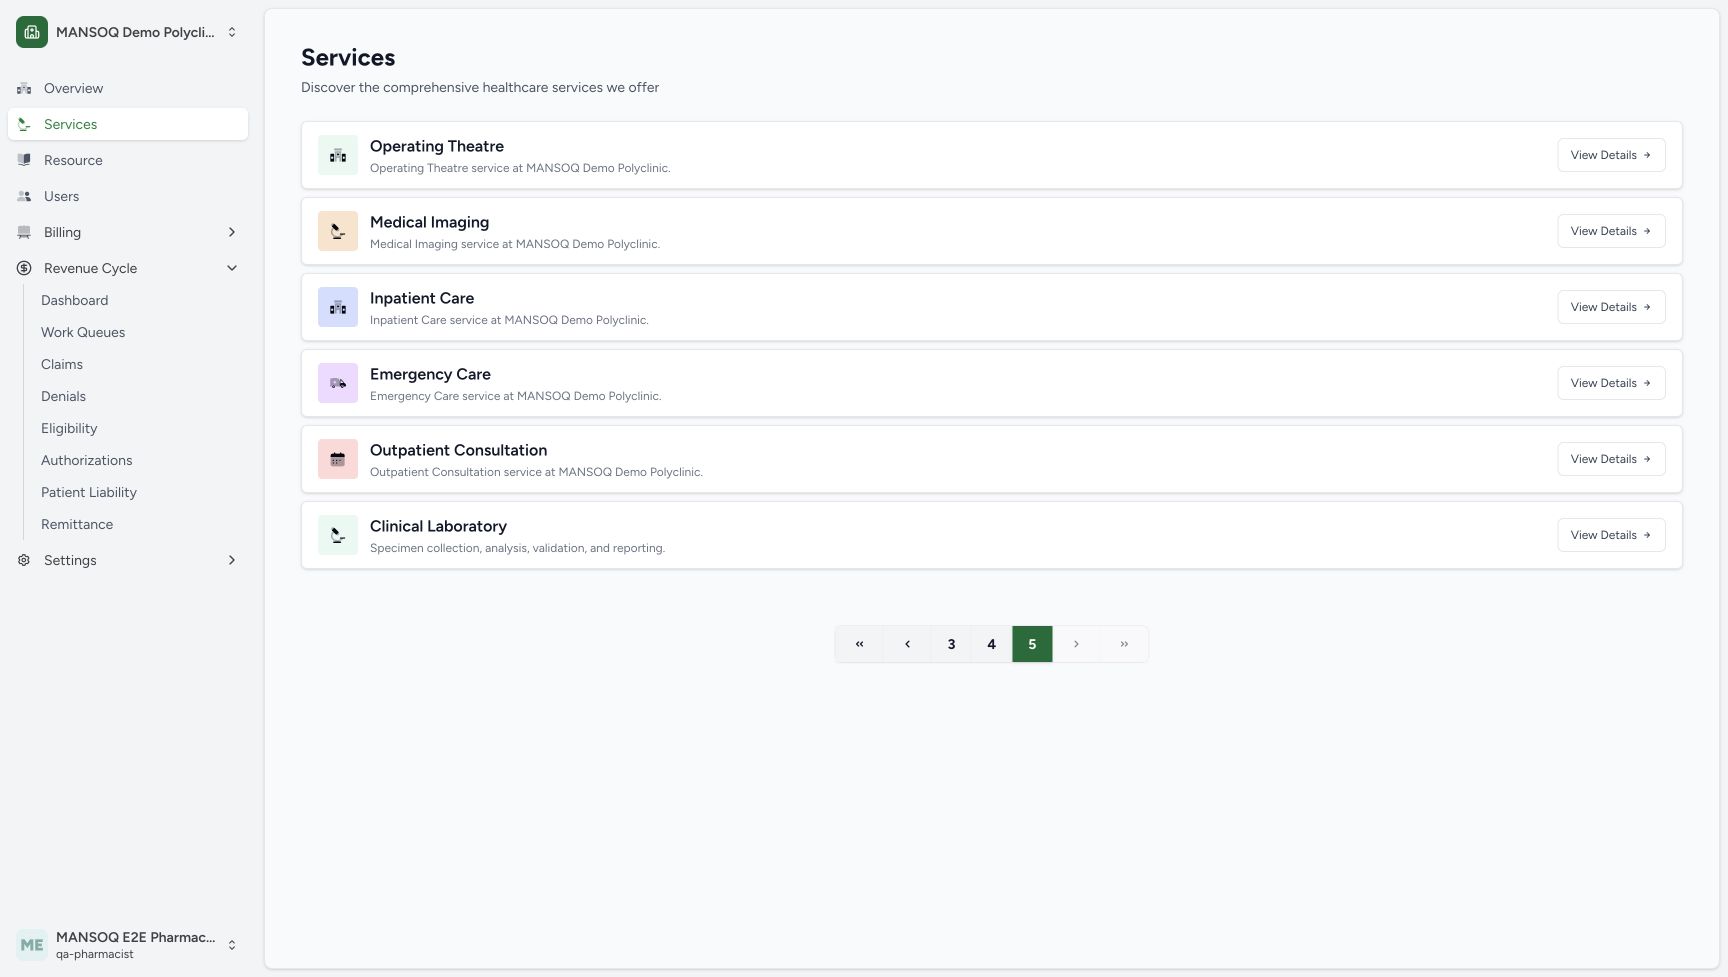Click the Revenue Cycle dollar icon
The image size is (1728, 977).
click(24, 268)
